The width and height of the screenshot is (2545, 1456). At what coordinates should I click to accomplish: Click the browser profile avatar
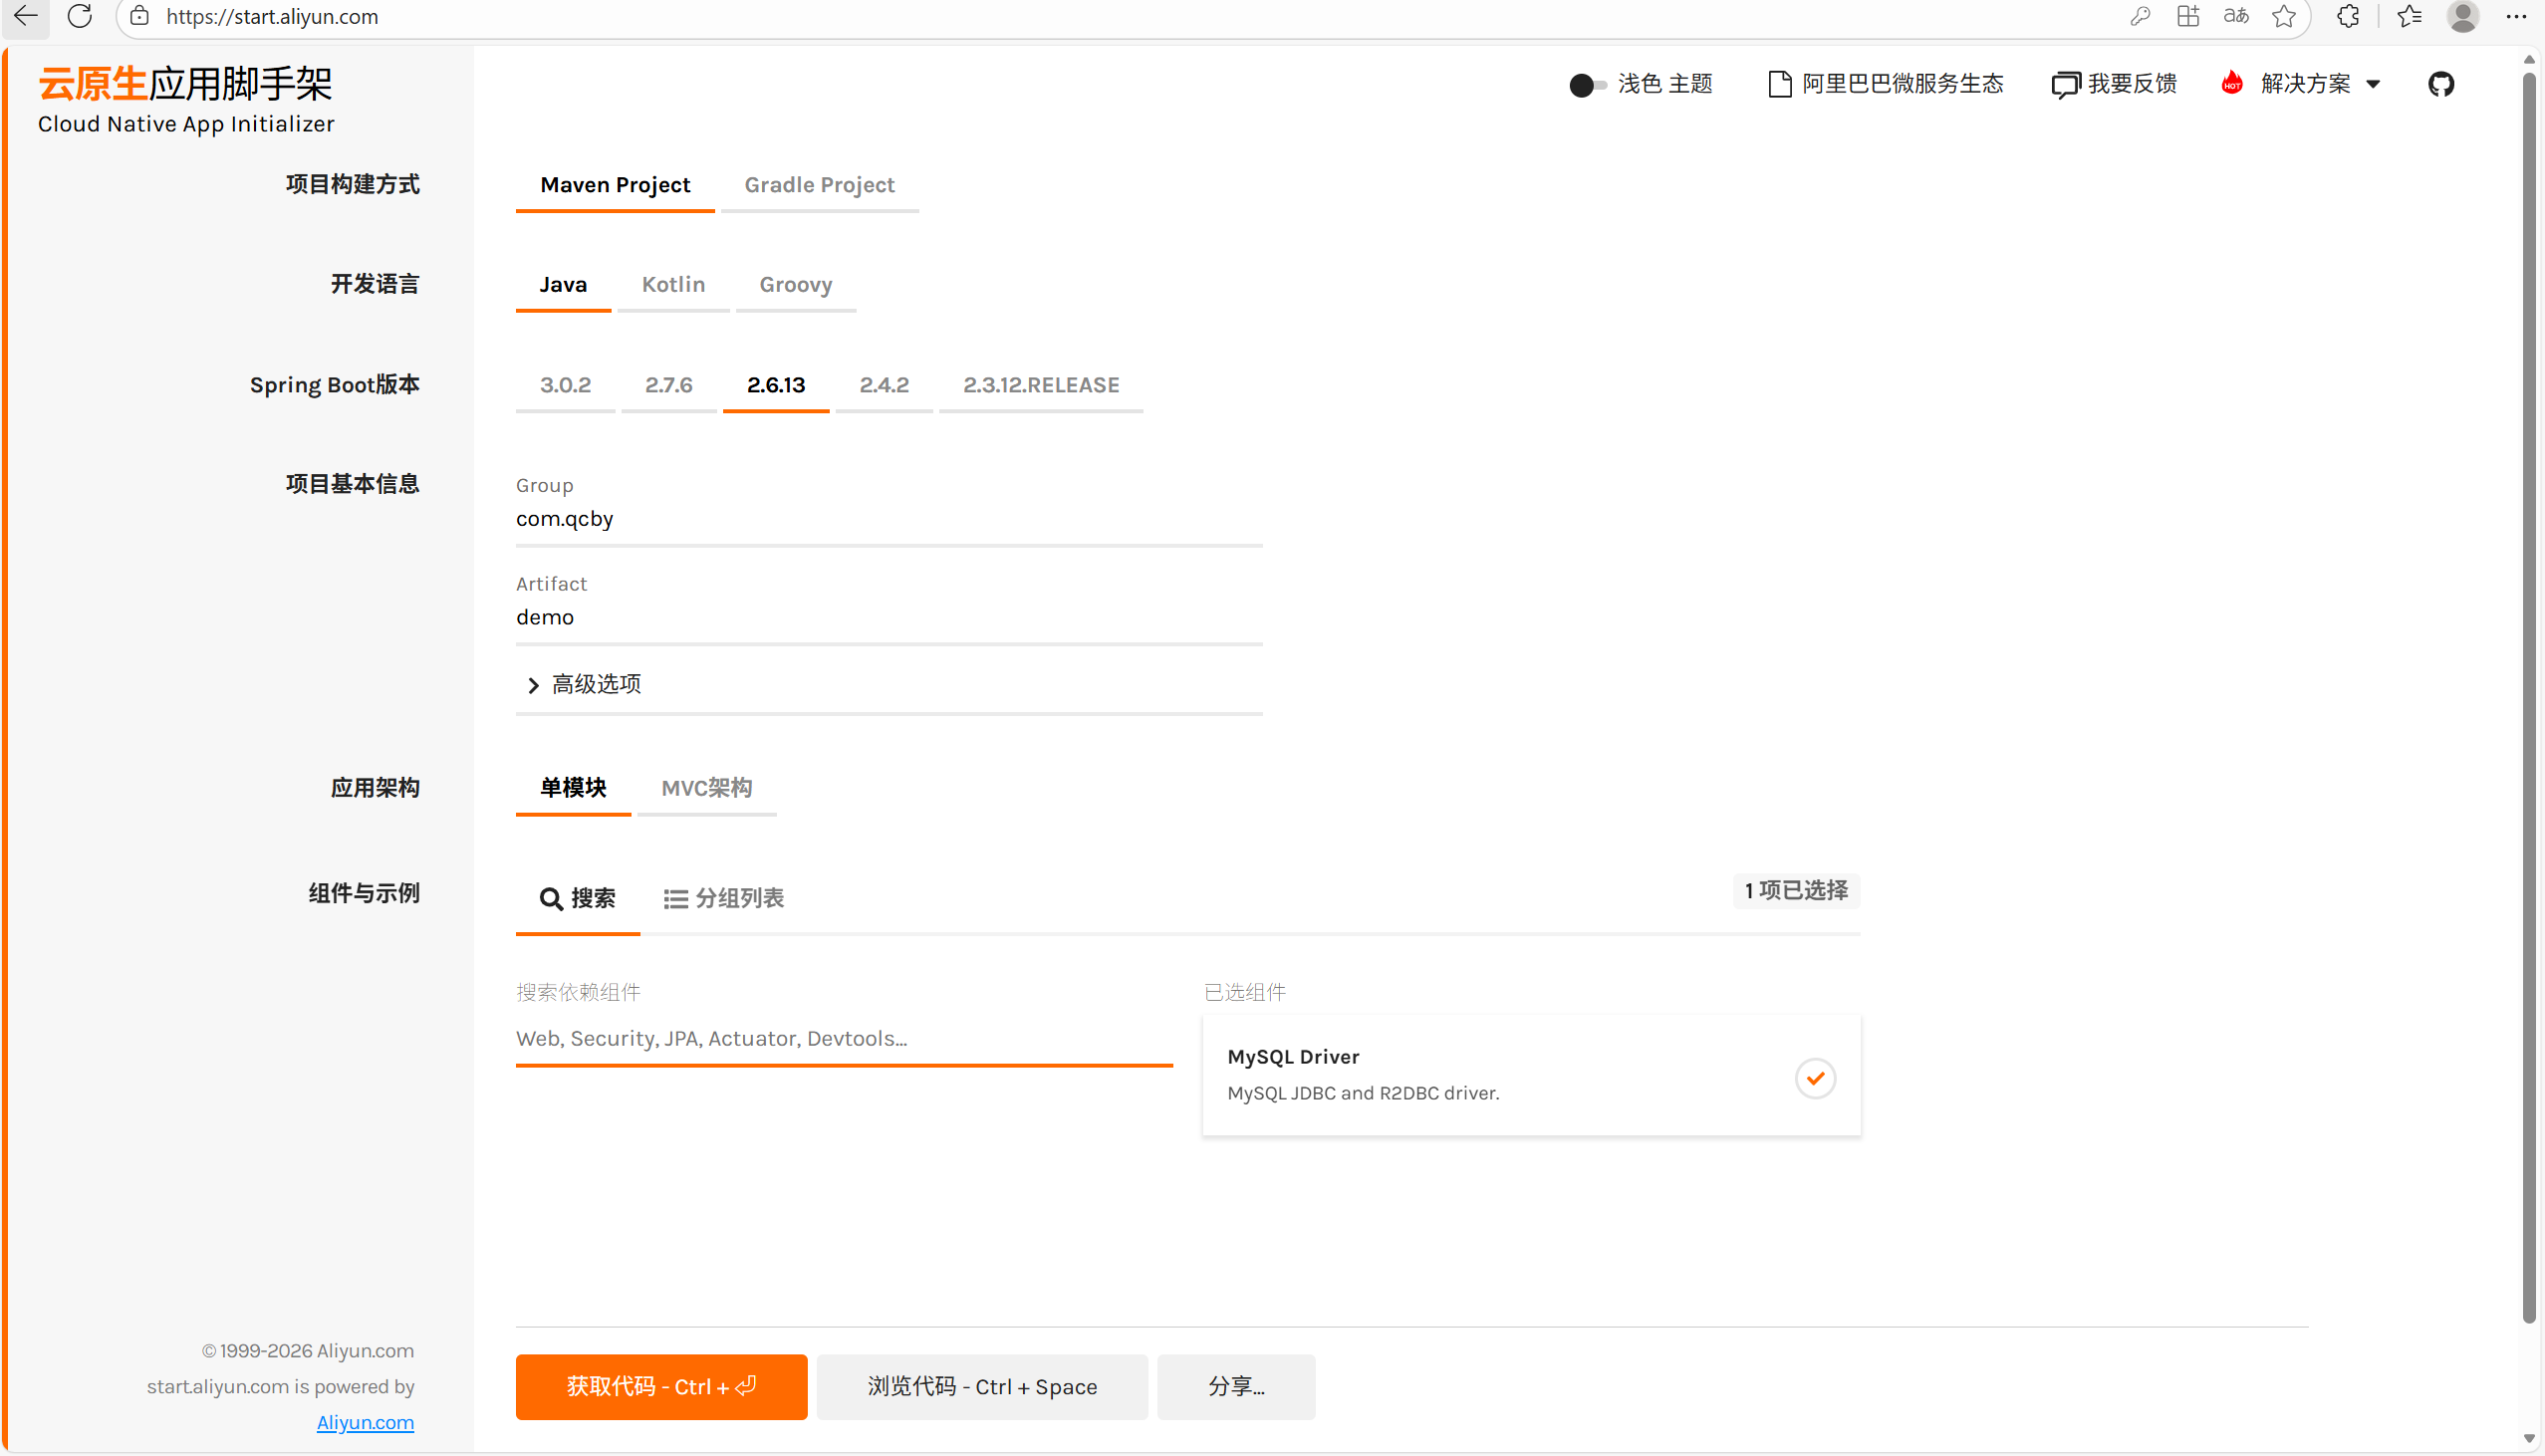pyautogui.click(x=2462, y=16)
